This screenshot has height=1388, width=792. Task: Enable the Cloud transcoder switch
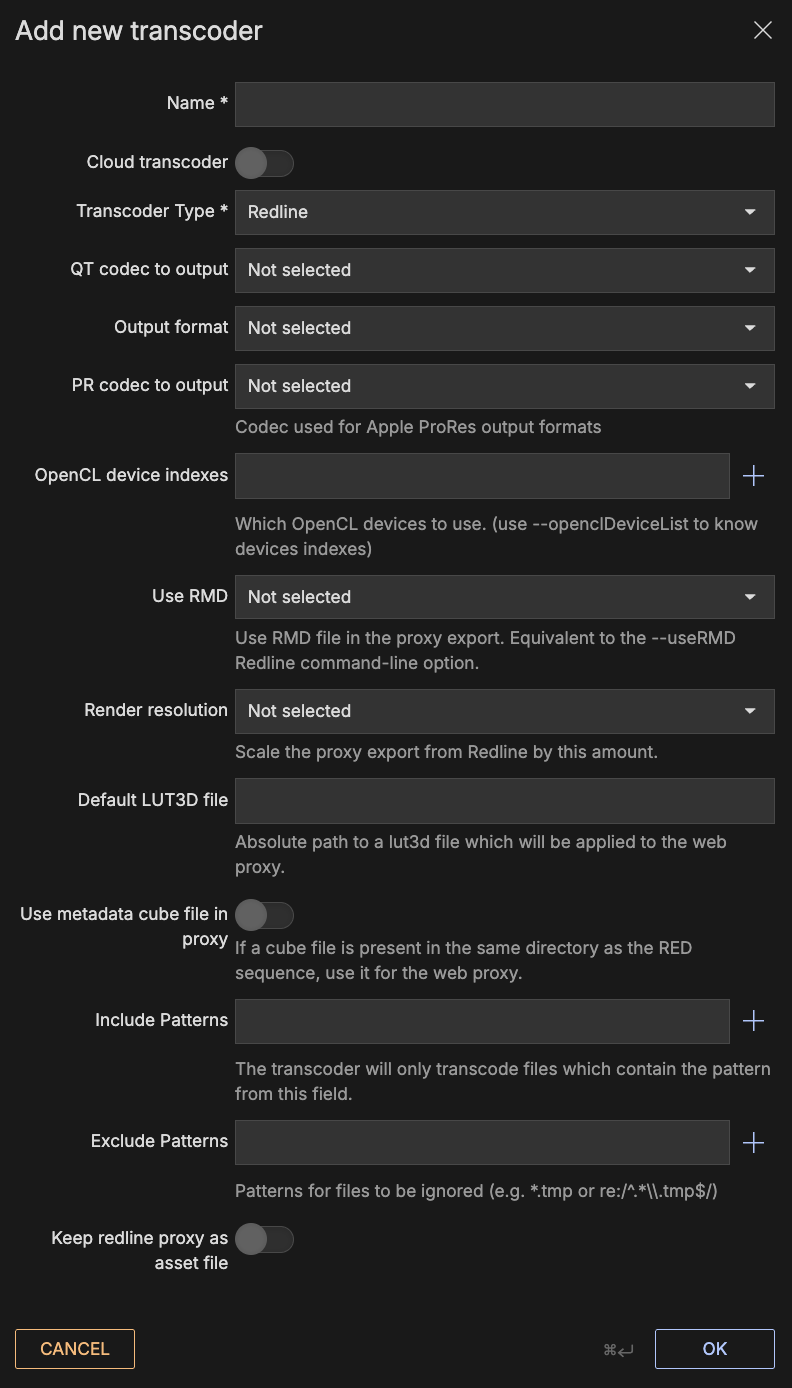pyautogui.click(x=264, y=163)
